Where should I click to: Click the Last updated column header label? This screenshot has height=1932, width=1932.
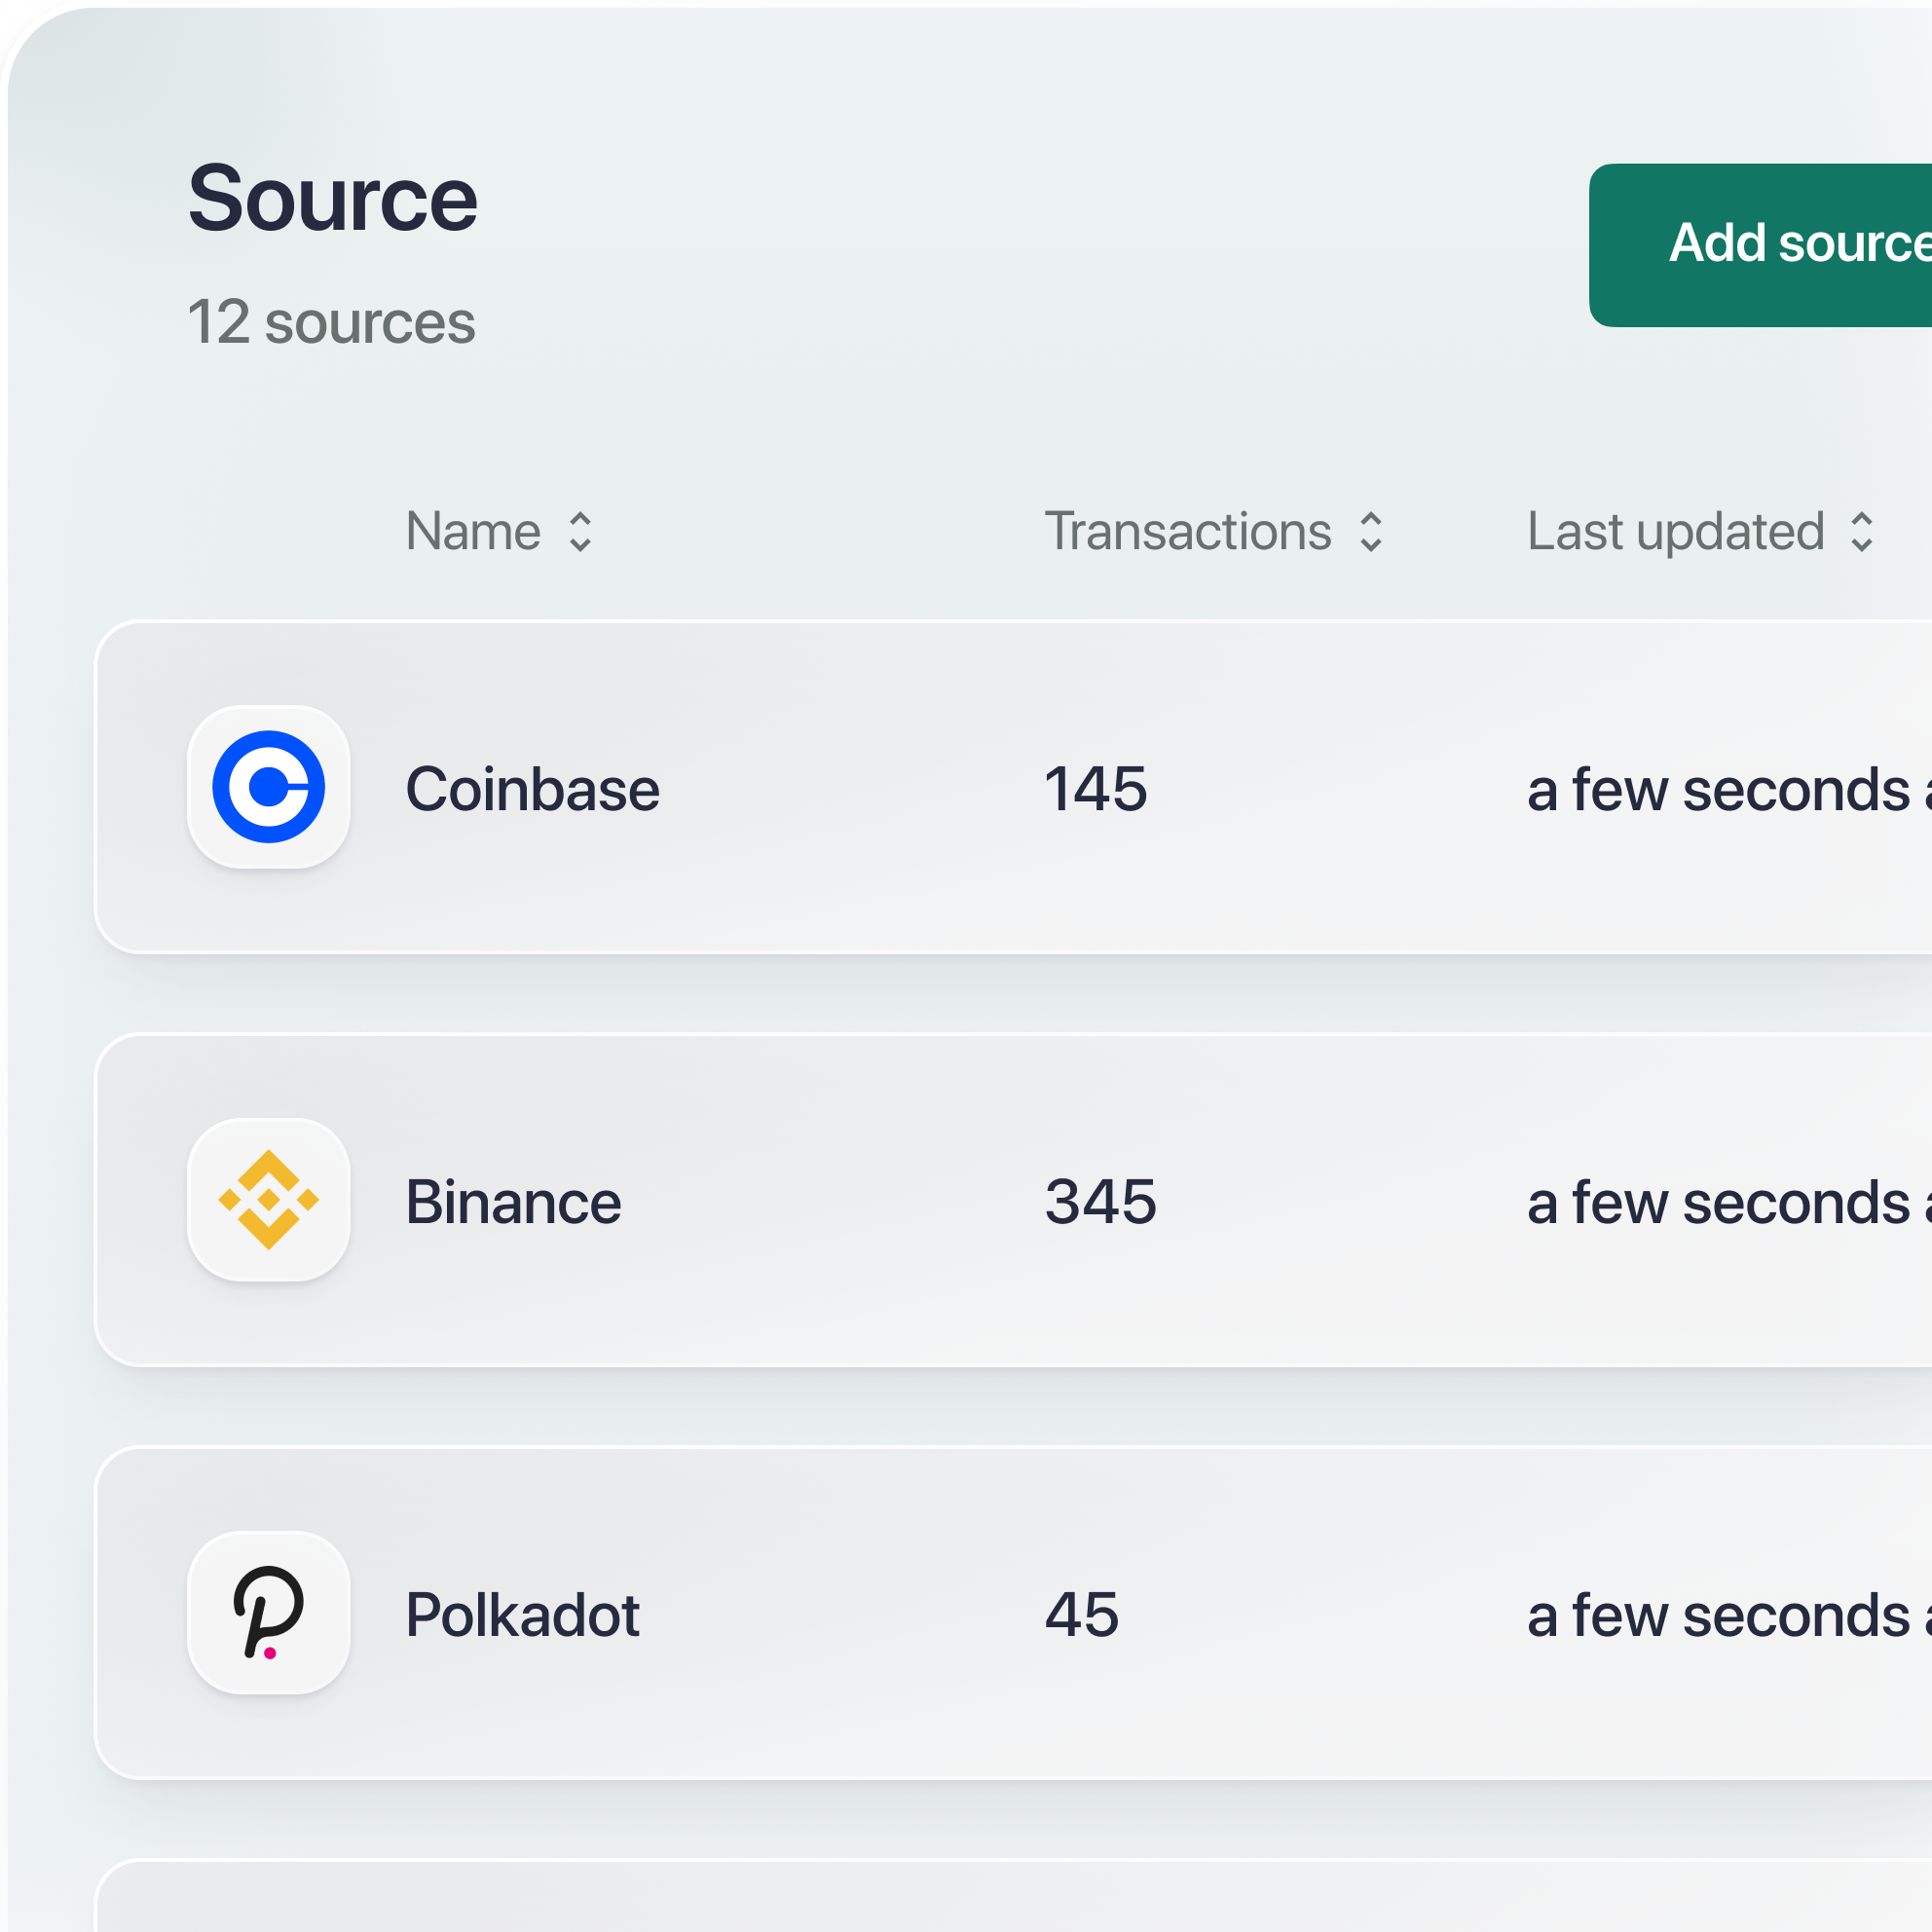pyautogui.click(x=1676, y=532)
